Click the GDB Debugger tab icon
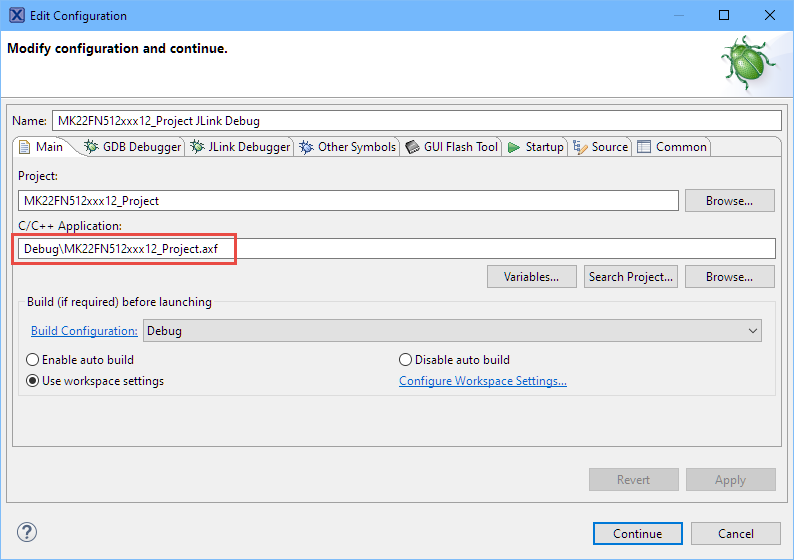Viewport: 794px width, 560px height. [91, 147]
